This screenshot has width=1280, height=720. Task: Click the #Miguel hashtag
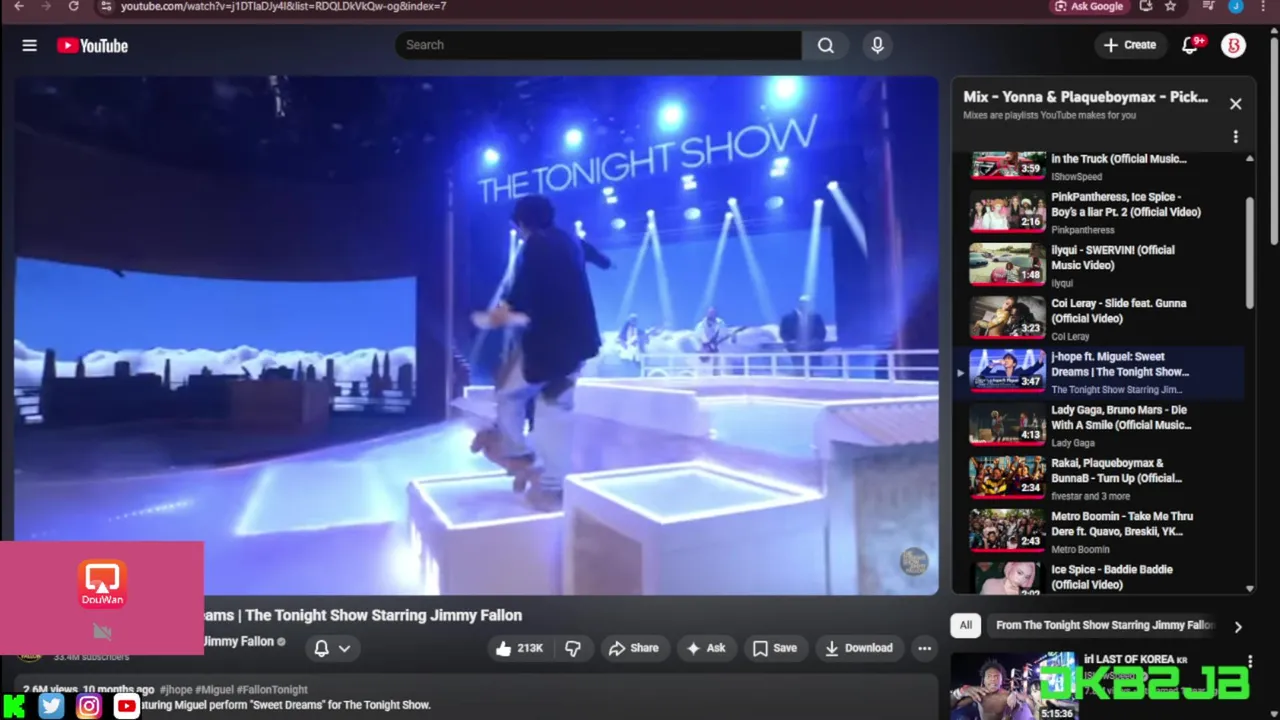pos(216,689)
